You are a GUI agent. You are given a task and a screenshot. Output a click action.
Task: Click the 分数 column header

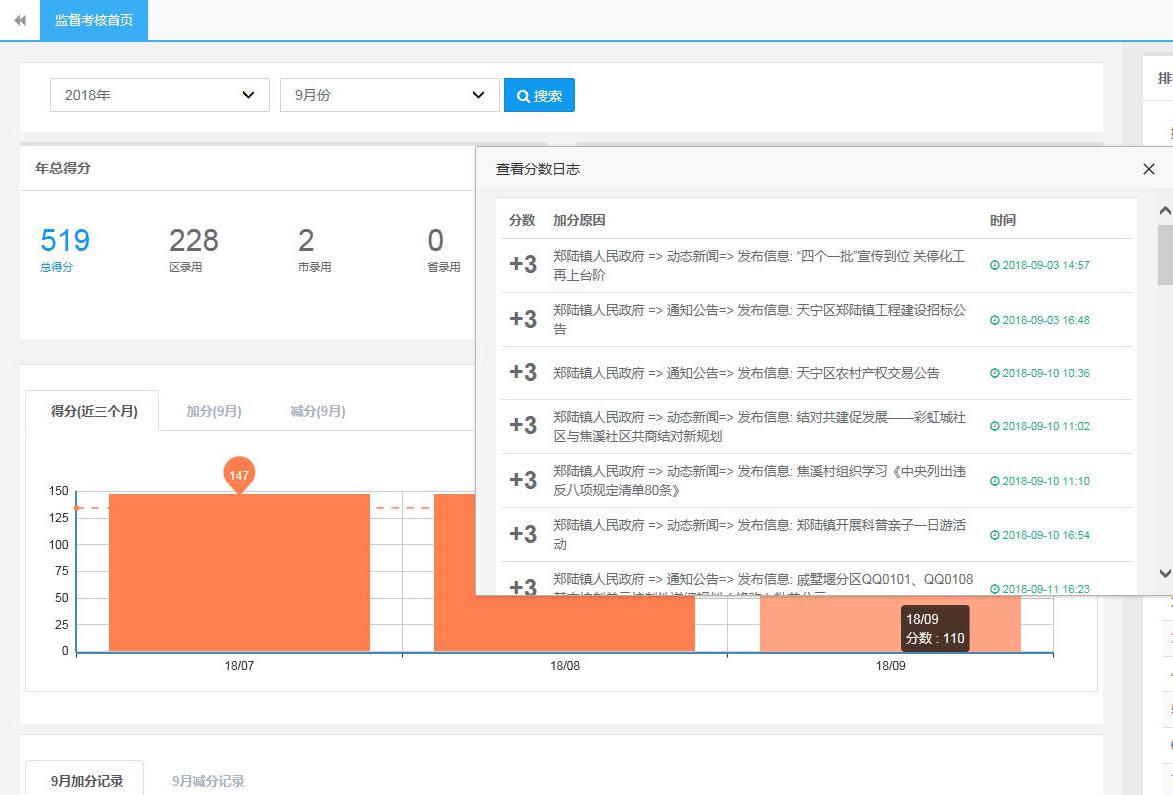click(522, 221)
